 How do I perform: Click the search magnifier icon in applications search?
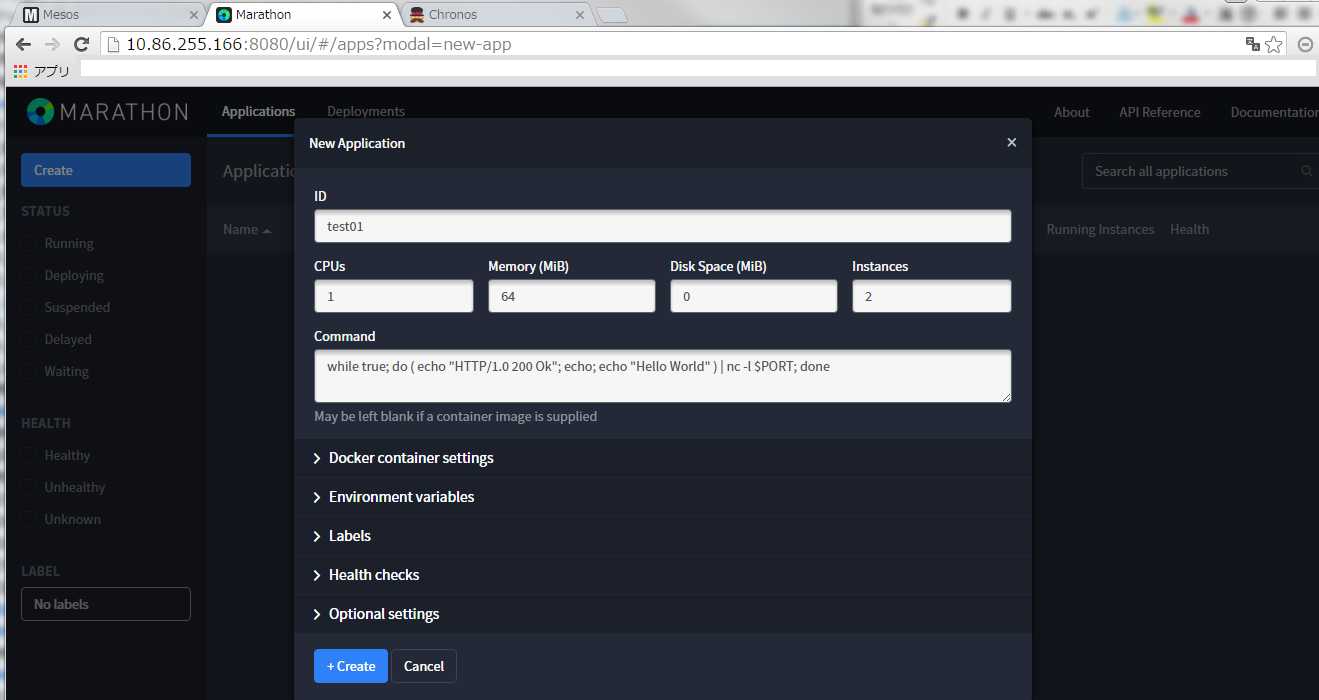1306,171
